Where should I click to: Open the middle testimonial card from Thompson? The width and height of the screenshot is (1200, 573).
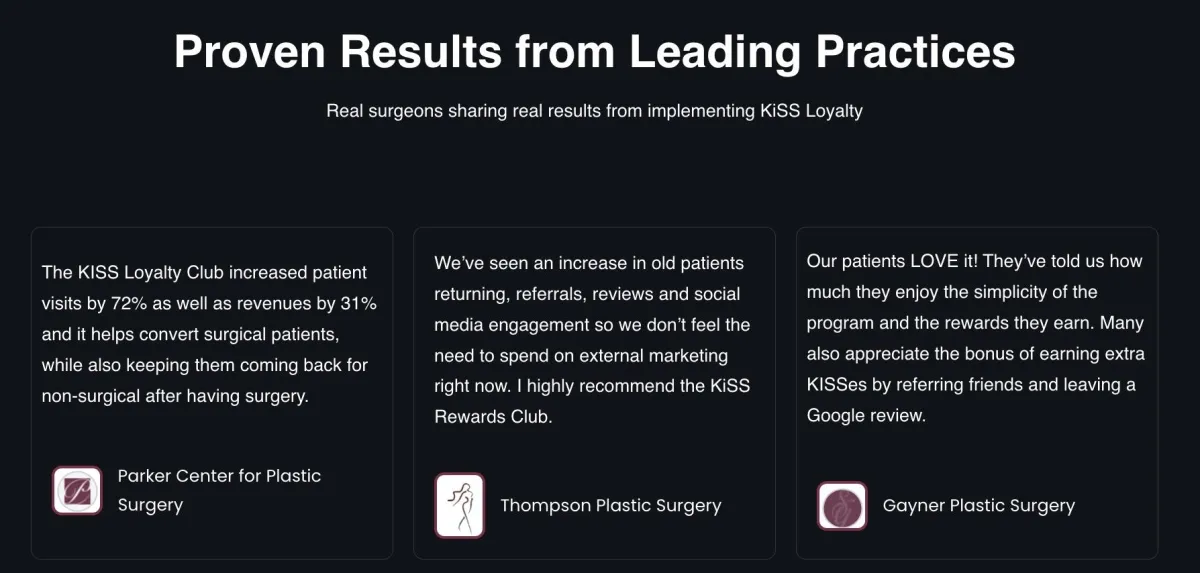(594, 393)
